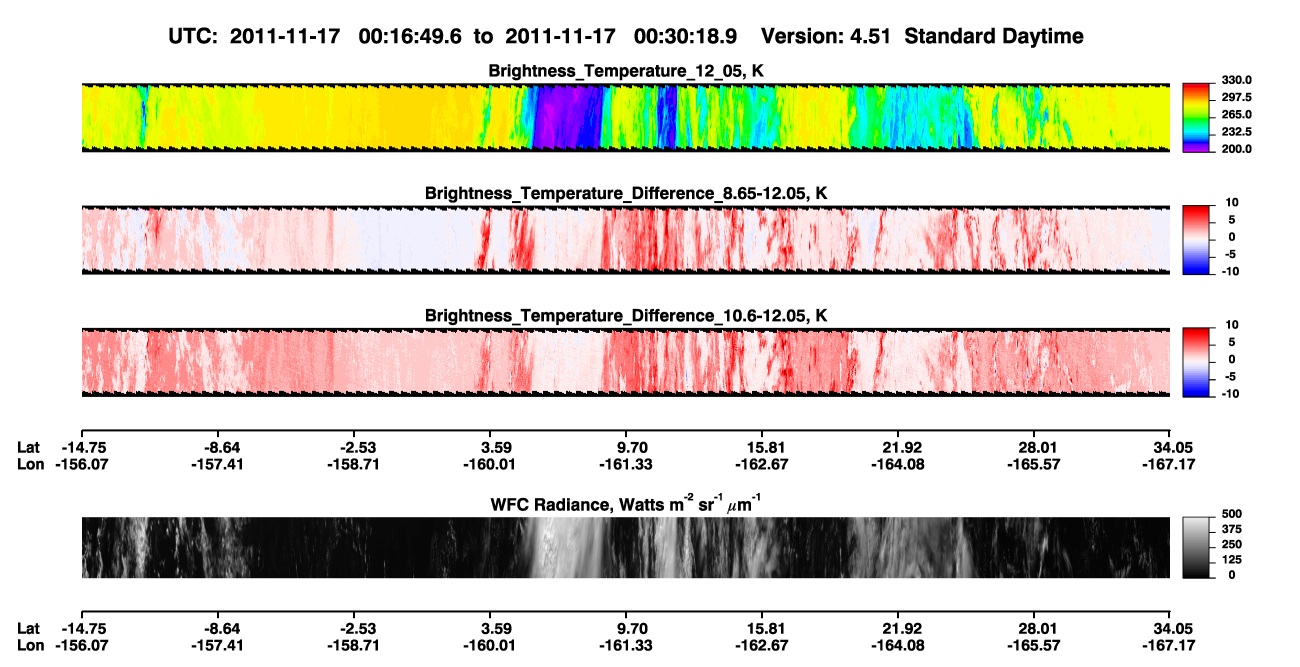1300x667 pixels.
Task: Click the 'Brightness_Temperature_Difference_10.6-12.05, K' panel title
Action: (x=625, y=316)
